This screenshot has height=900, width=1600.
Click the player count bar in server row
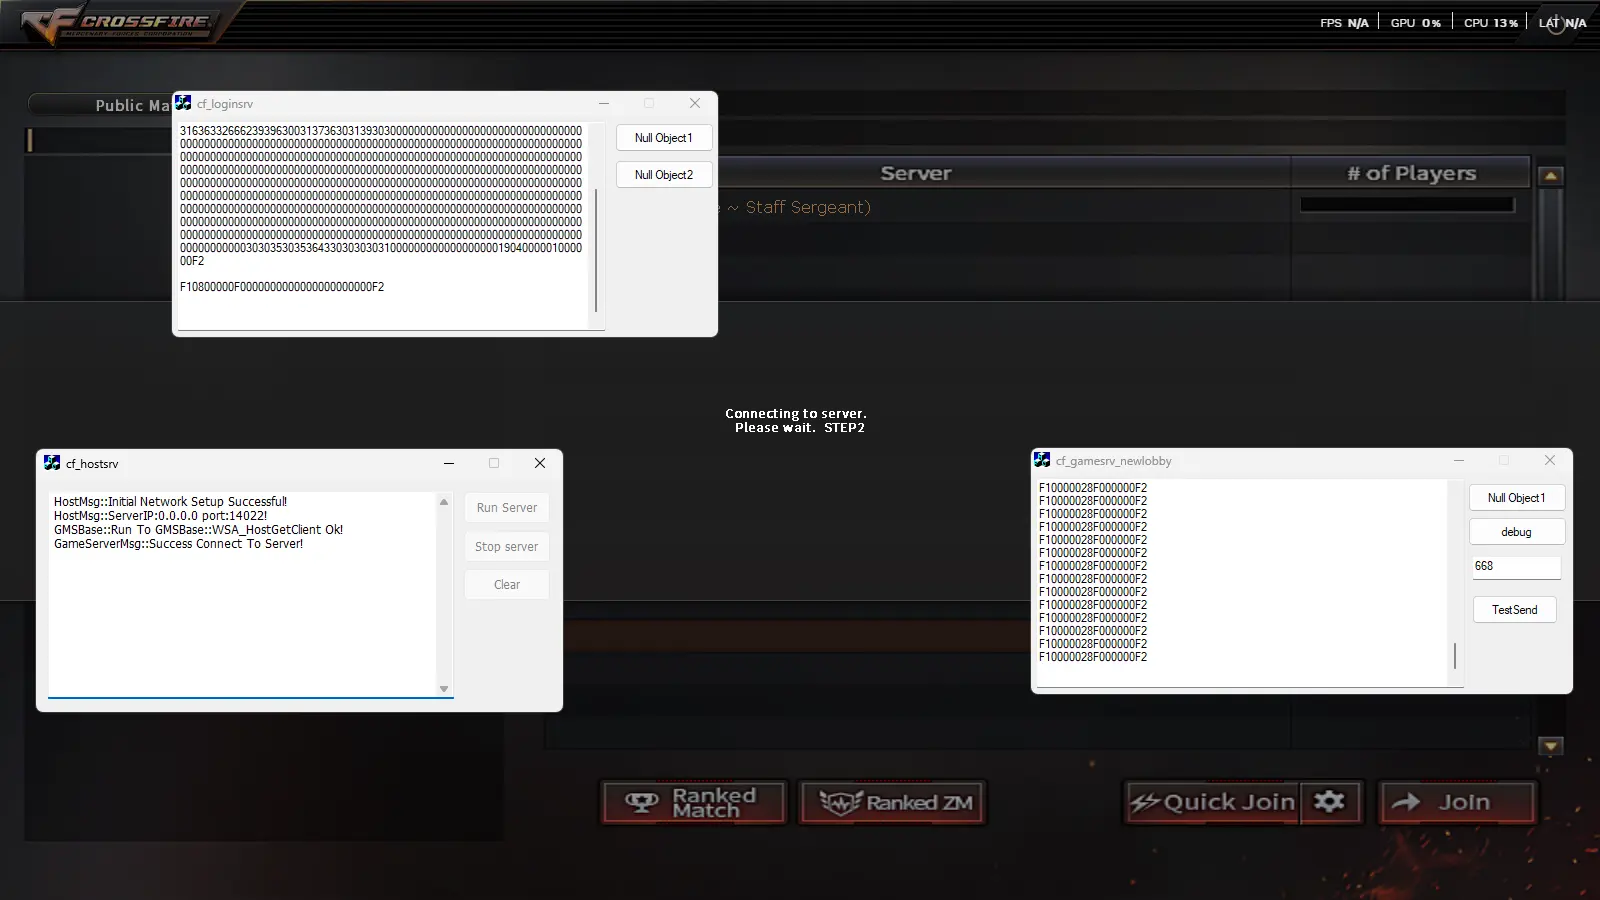(1408, 205)
